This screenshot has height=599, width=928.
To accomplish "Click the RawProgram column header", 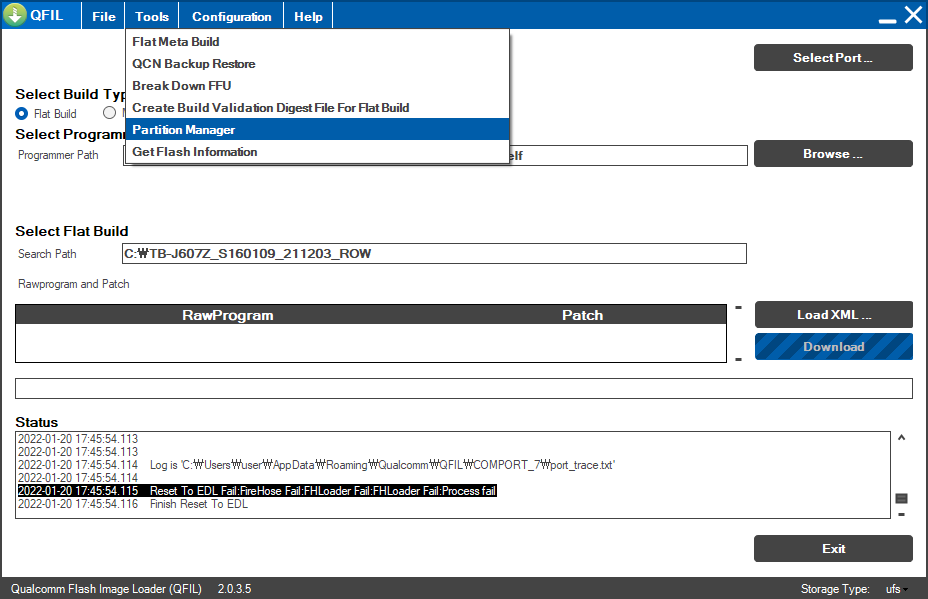I will pyautogui.click(x=227, y=315).
